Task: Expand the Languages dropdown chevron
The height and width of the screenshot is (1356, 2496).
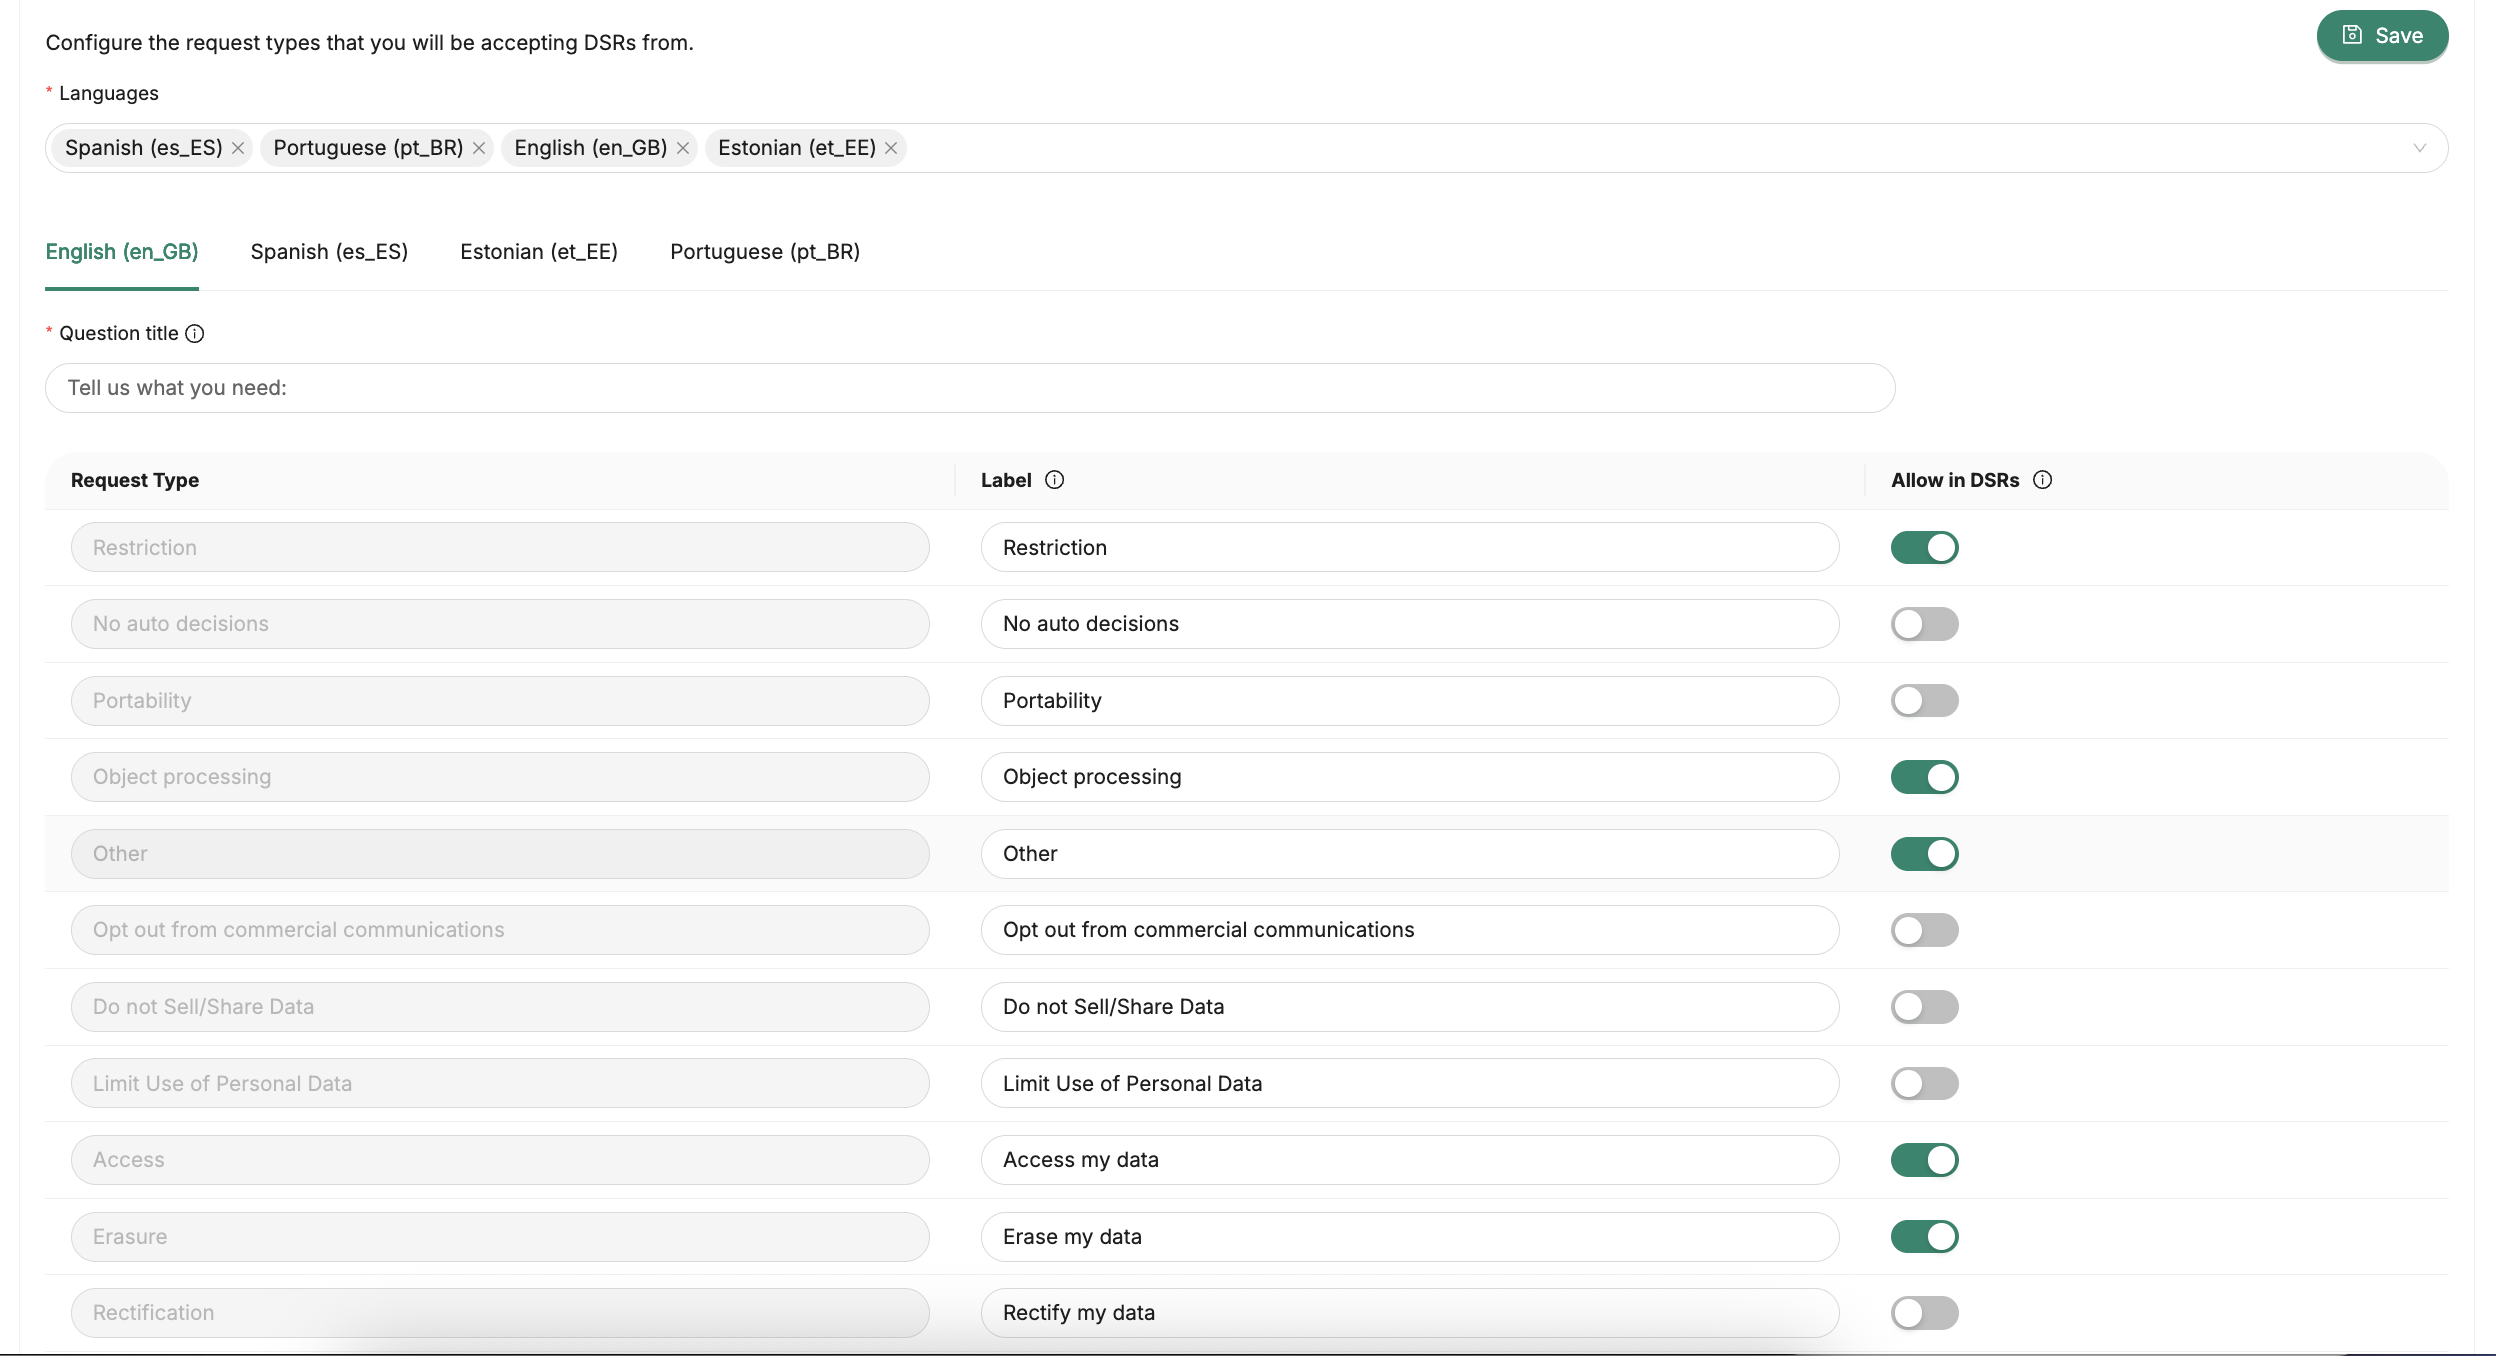Action: pos(2419,148)
